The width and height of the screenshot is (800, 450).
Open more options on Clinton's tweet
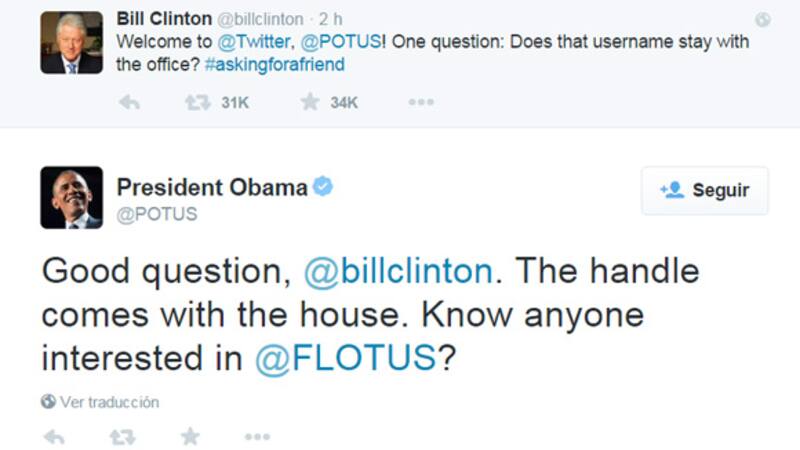click(x=421, y=102)
